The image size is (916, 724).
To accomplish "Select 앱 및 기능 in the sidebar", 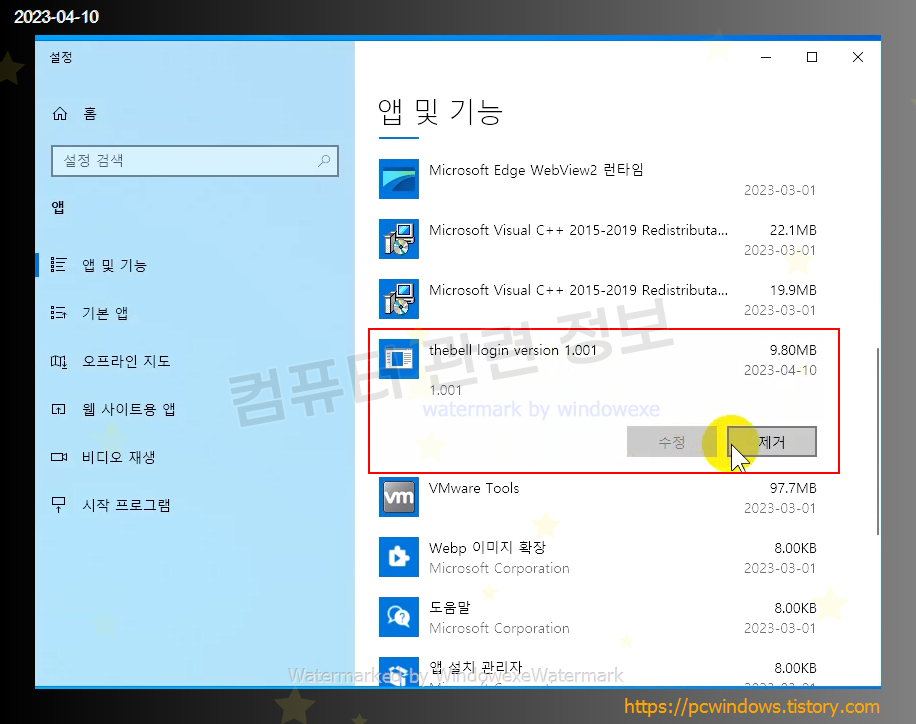I will point(195,265).
